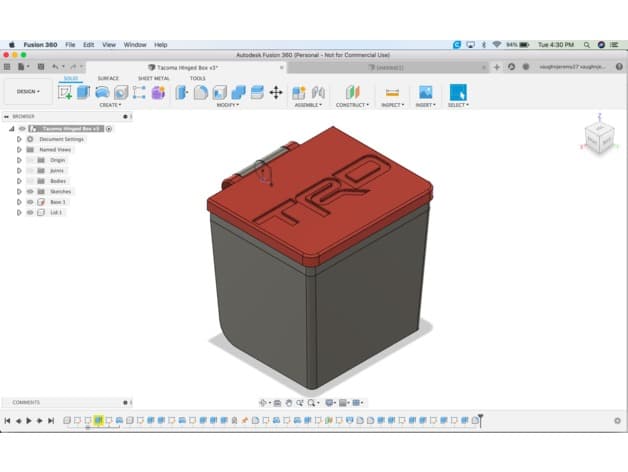Screen dimensions: 628x472
Task: Toggle visibility eye of root Tacoma Hinged Box
Action: [x=22, y=129]
